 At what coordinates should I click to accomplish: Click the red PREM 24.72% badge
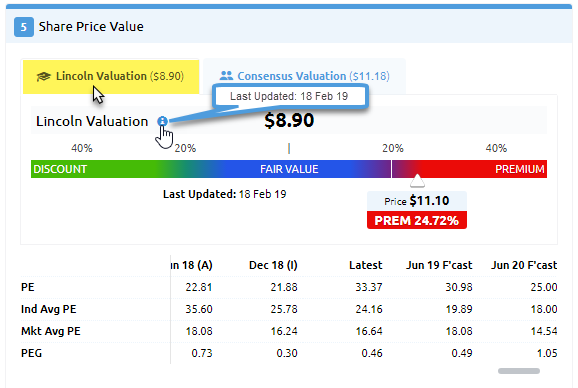pyautogui.click(x=417, y=220)
